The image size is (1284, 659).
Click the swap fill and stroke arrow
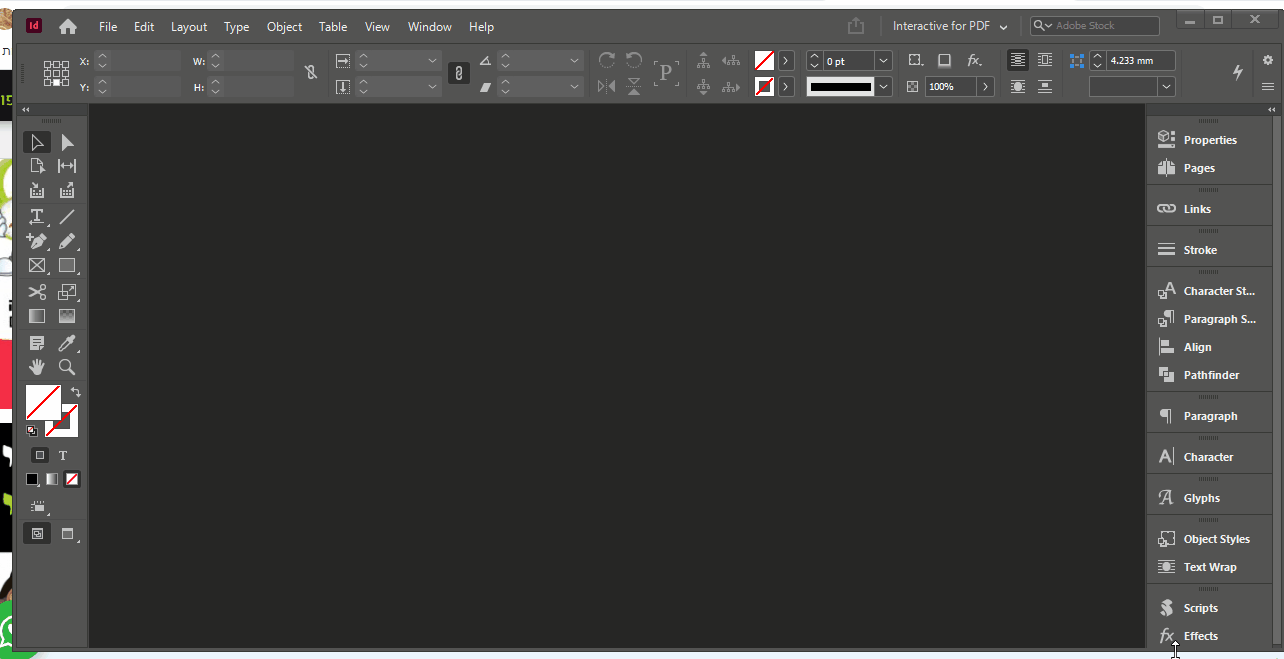(75, 392)
